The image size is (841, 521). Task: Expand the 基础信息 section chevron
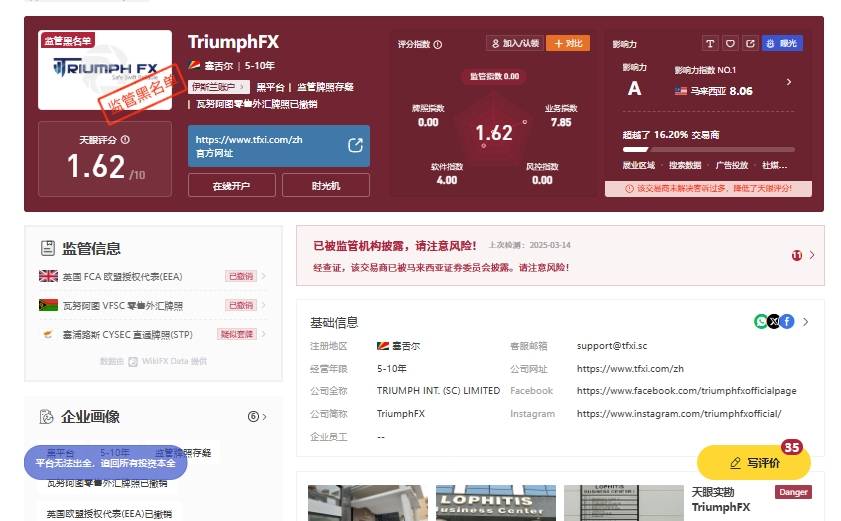pos(806,322)
